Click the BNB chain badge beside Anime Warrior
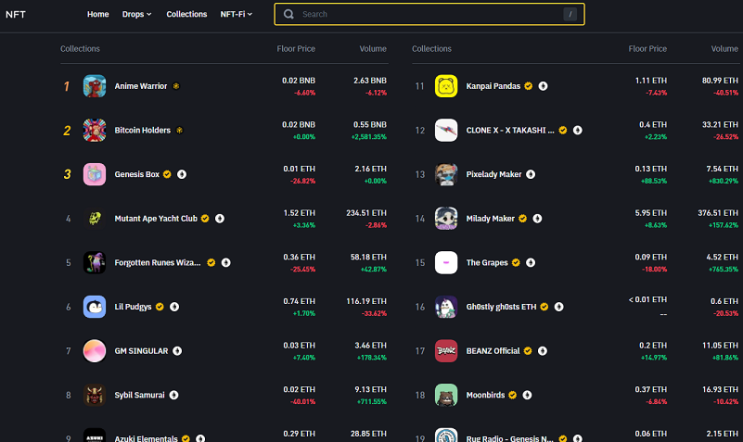The image size is (743, 442). [176, 86]
